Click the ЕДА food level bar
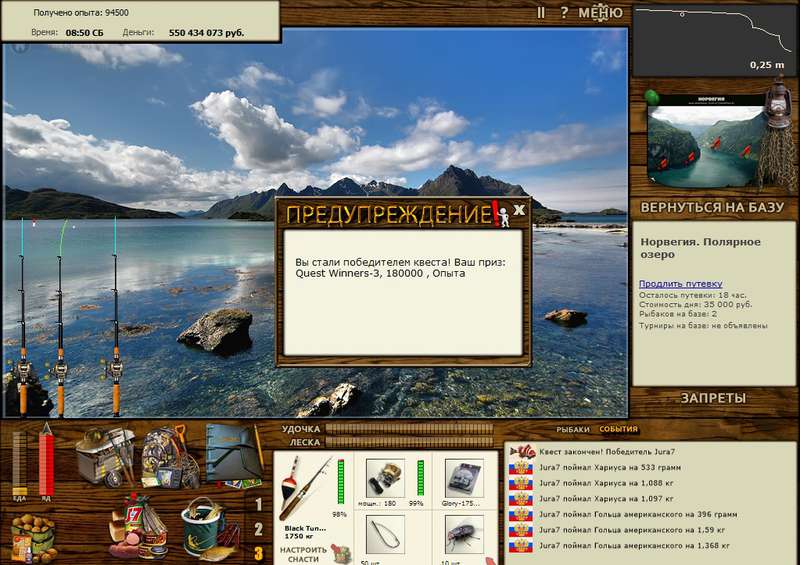The height and width of the screenshot is (565, 800). (19, 465)
